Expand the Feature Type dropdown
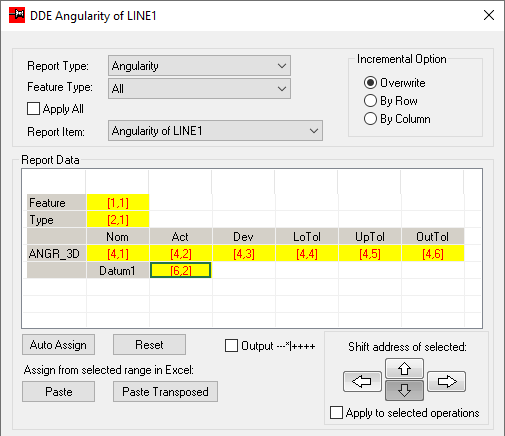 point(199,88)
